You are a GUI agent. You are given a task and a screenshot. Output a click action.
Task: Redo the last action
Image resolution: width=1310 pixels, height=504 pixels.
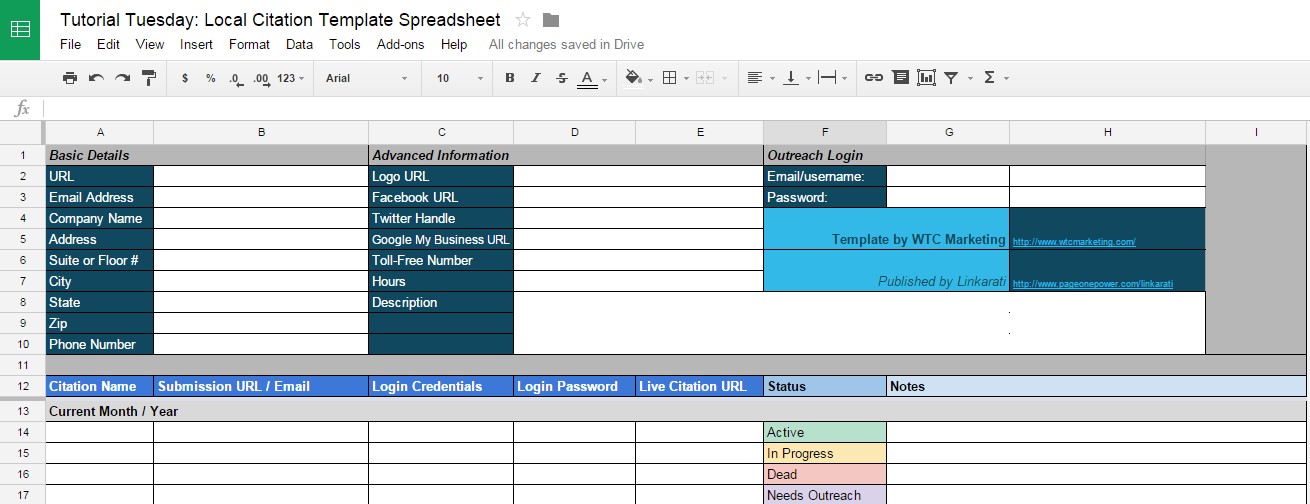(x=122, y=78)
